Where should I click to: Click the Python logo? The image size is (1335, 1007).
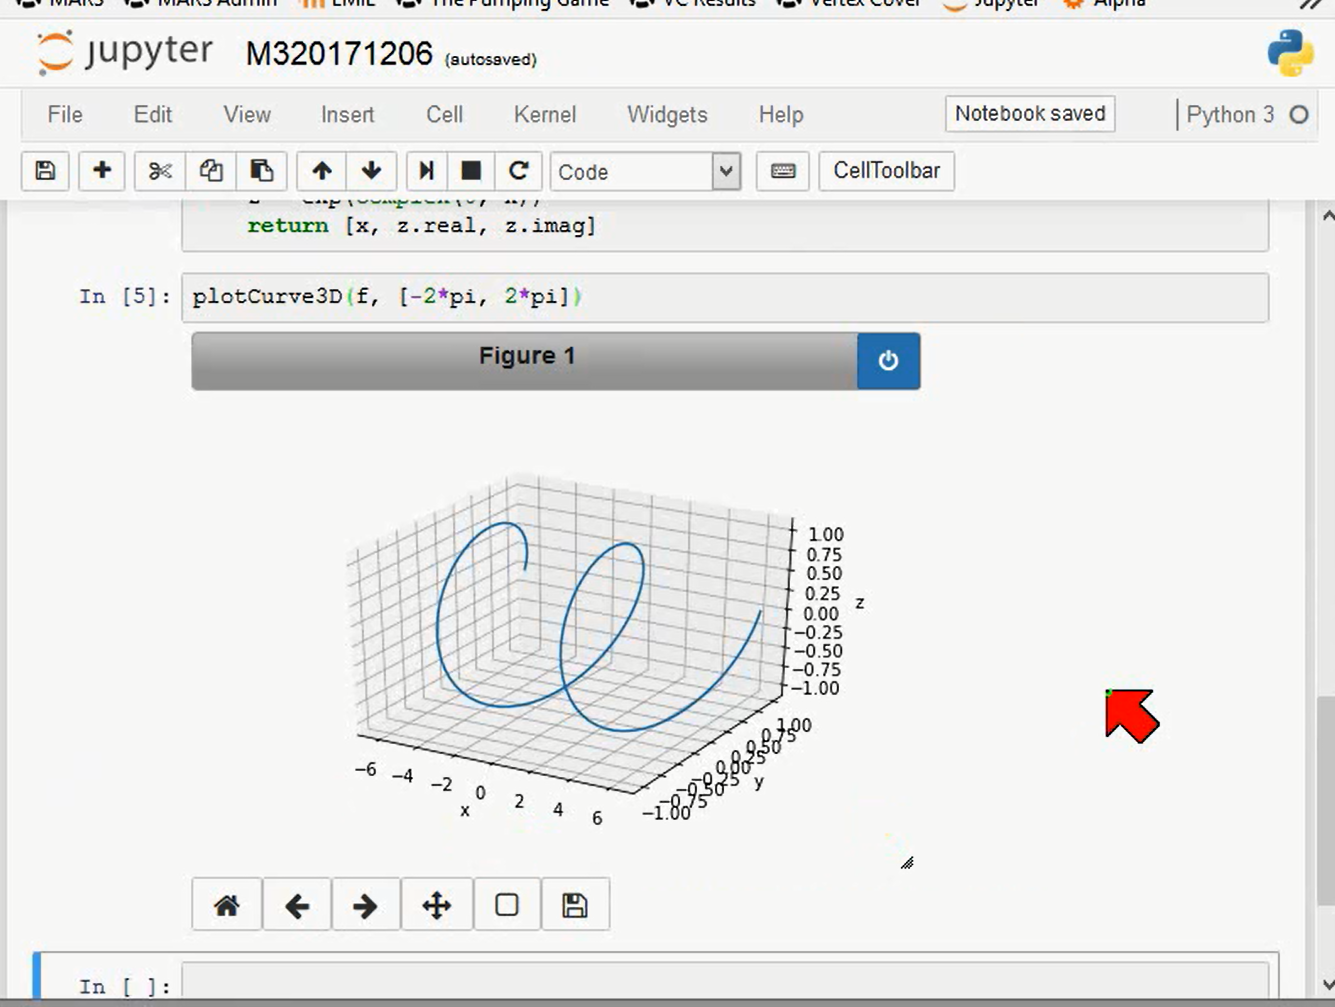click(1290, 53)
